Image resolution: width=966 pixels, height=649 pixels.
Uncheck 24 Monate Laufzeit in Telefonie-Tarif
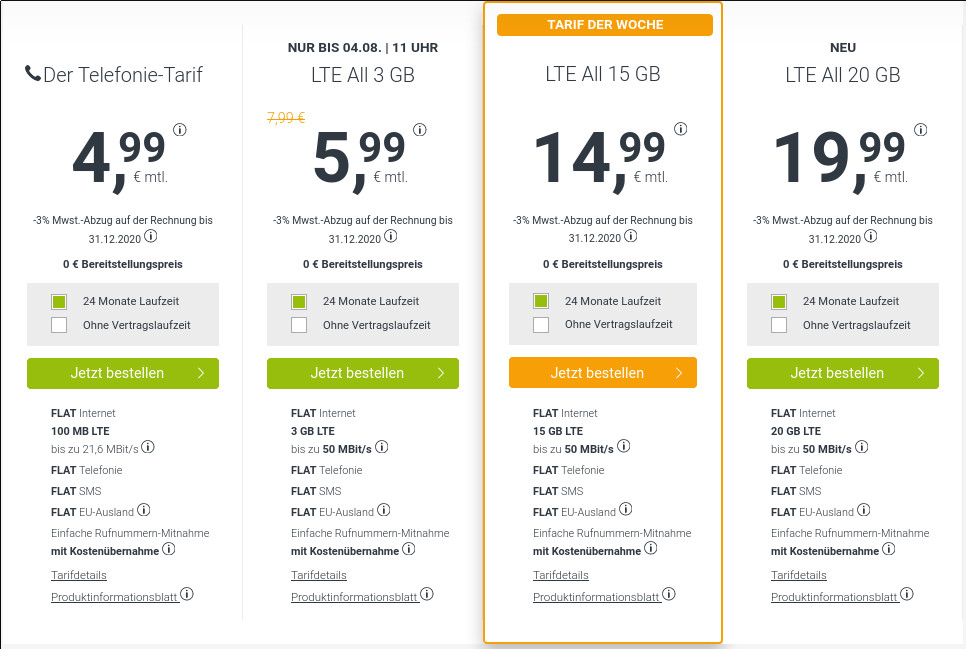(x=58, y=301)
